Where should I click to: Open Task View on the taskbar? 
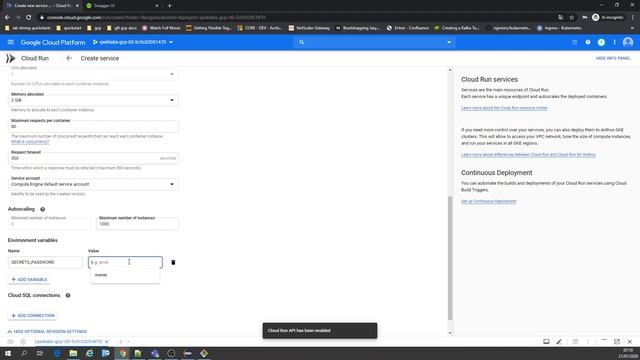[x=40, y=353]
